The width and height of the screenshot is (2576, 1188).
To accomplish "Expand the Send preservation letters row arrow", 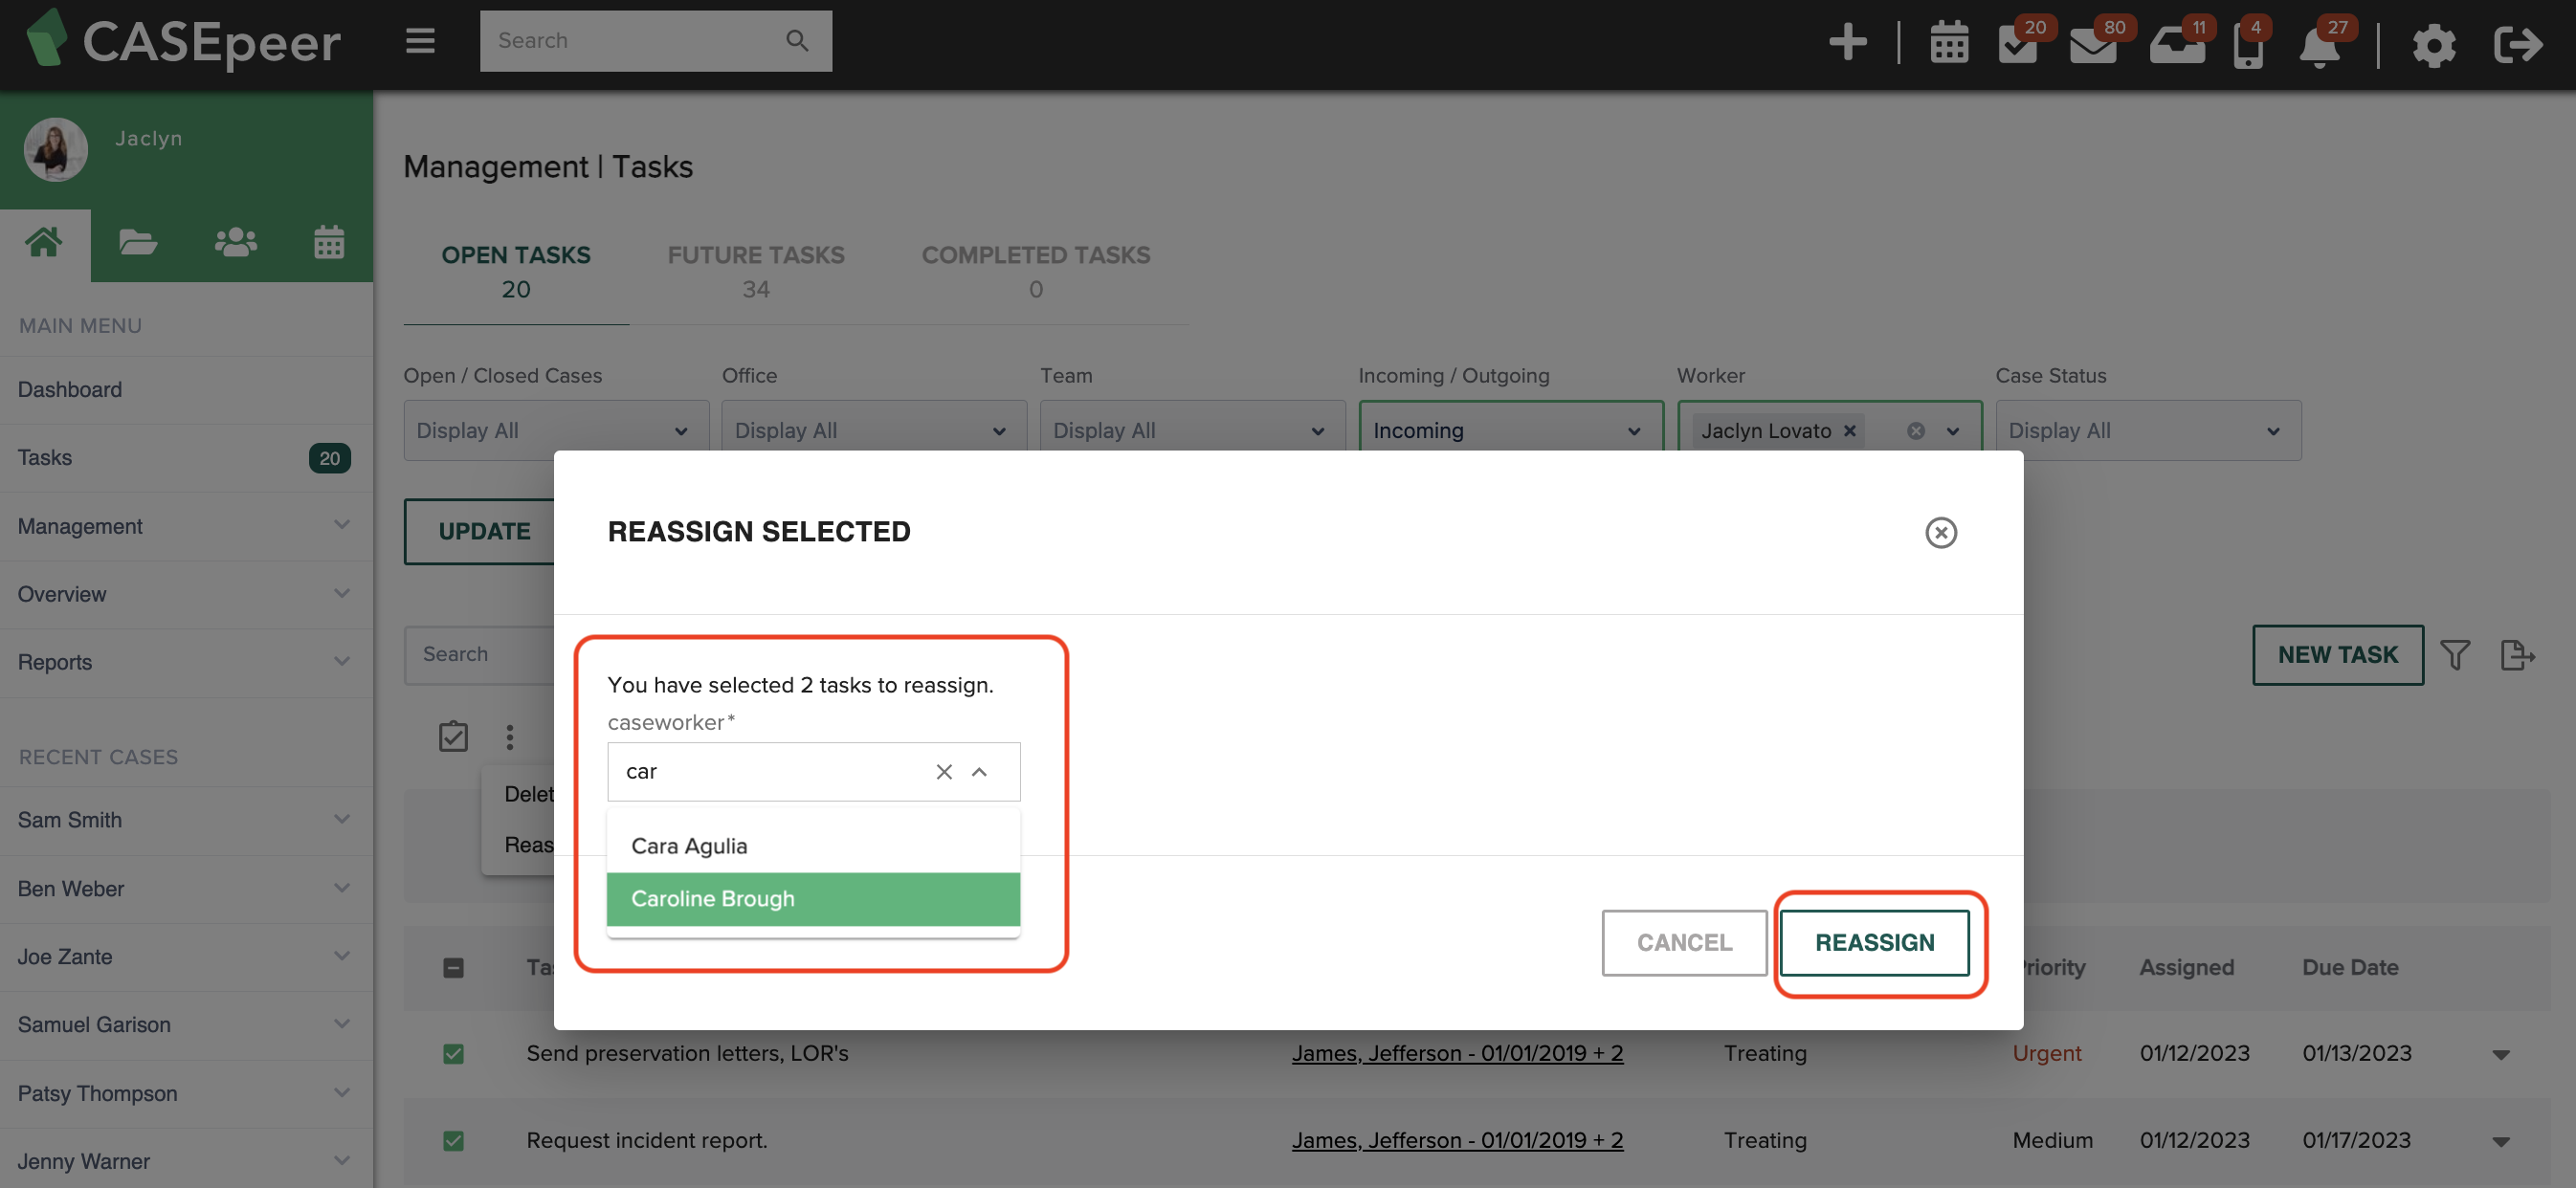I will tap(2500, 1054).
